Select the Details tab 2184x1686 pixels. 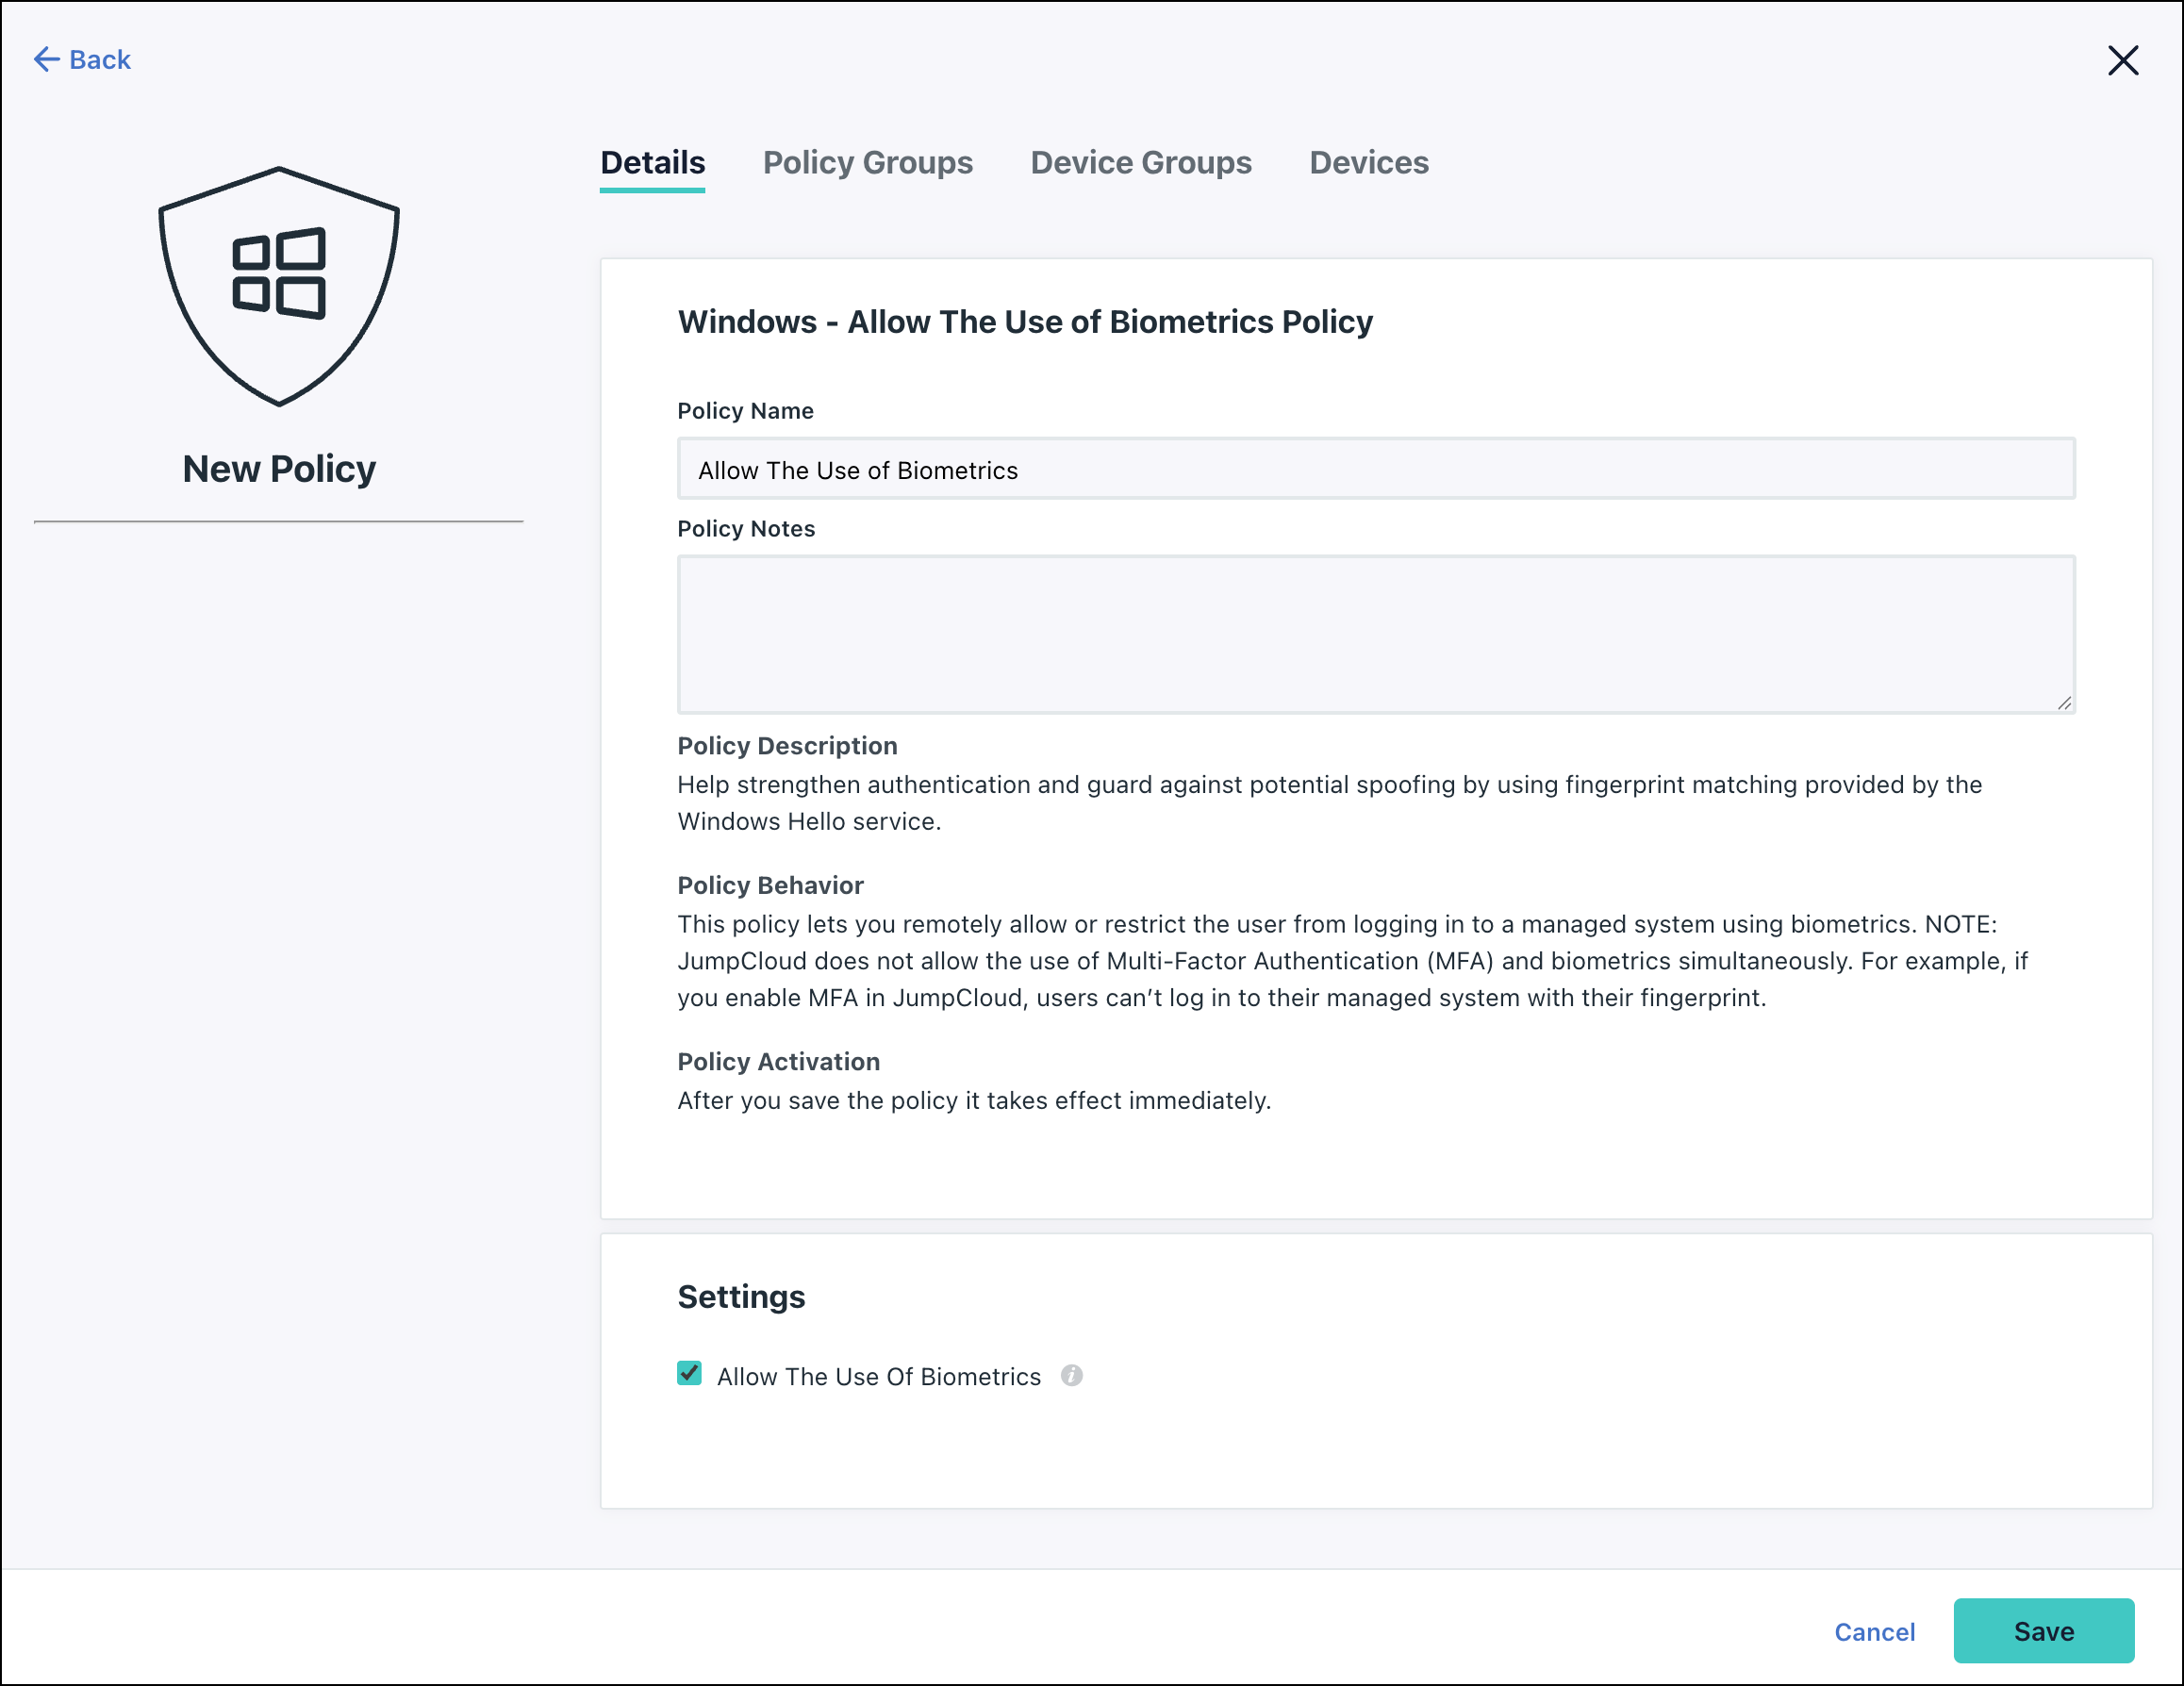(652, 163)
